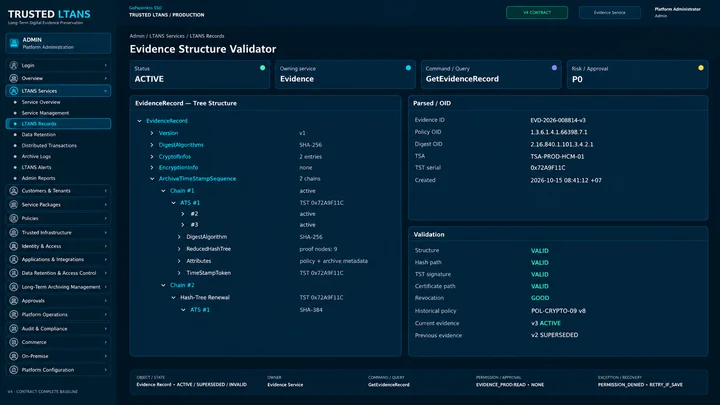The height and width of the screenshot is (405, 720).
Task: Click the Admin breadcrumb link
Action: pyautogui.click(x=137, y=36)
